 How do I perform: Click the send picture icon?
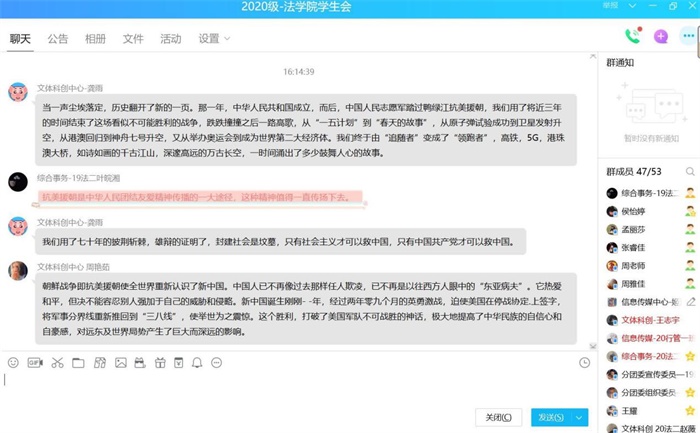(x=121, y=363)
